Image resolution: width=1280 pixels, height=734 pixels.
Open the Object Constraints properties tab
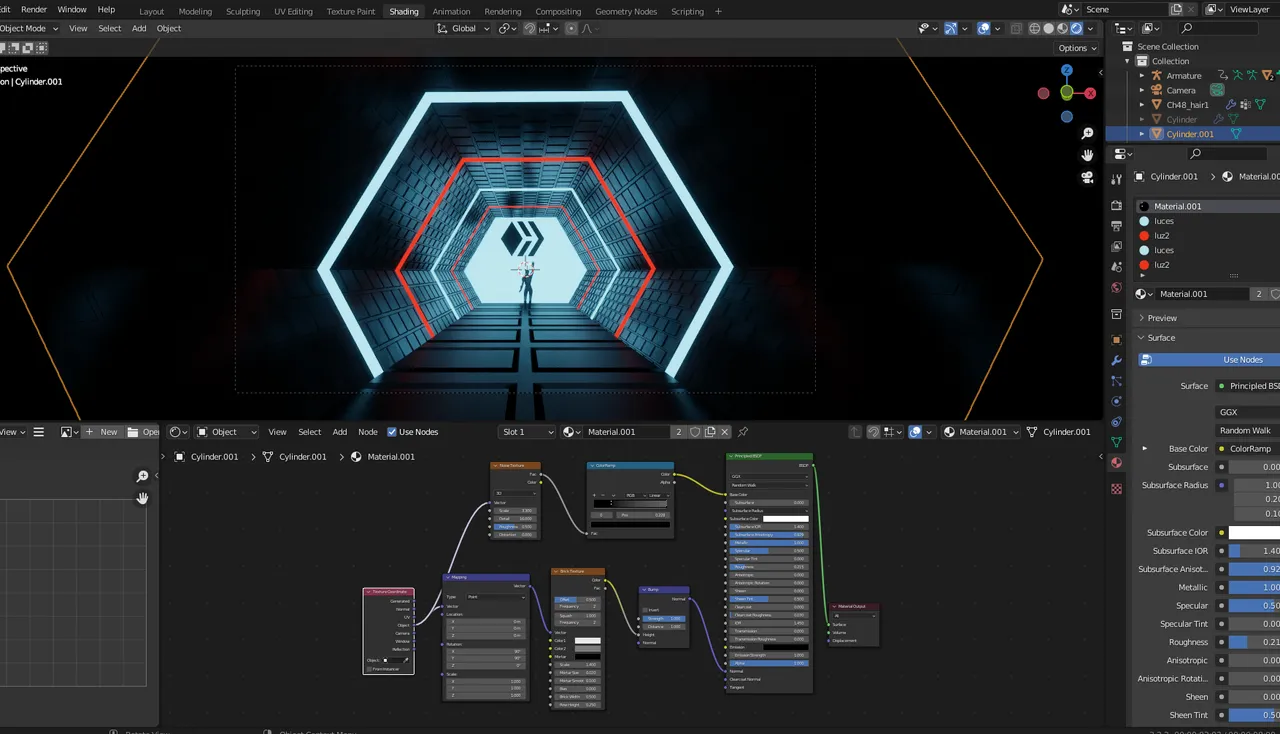coord(1117,422)
